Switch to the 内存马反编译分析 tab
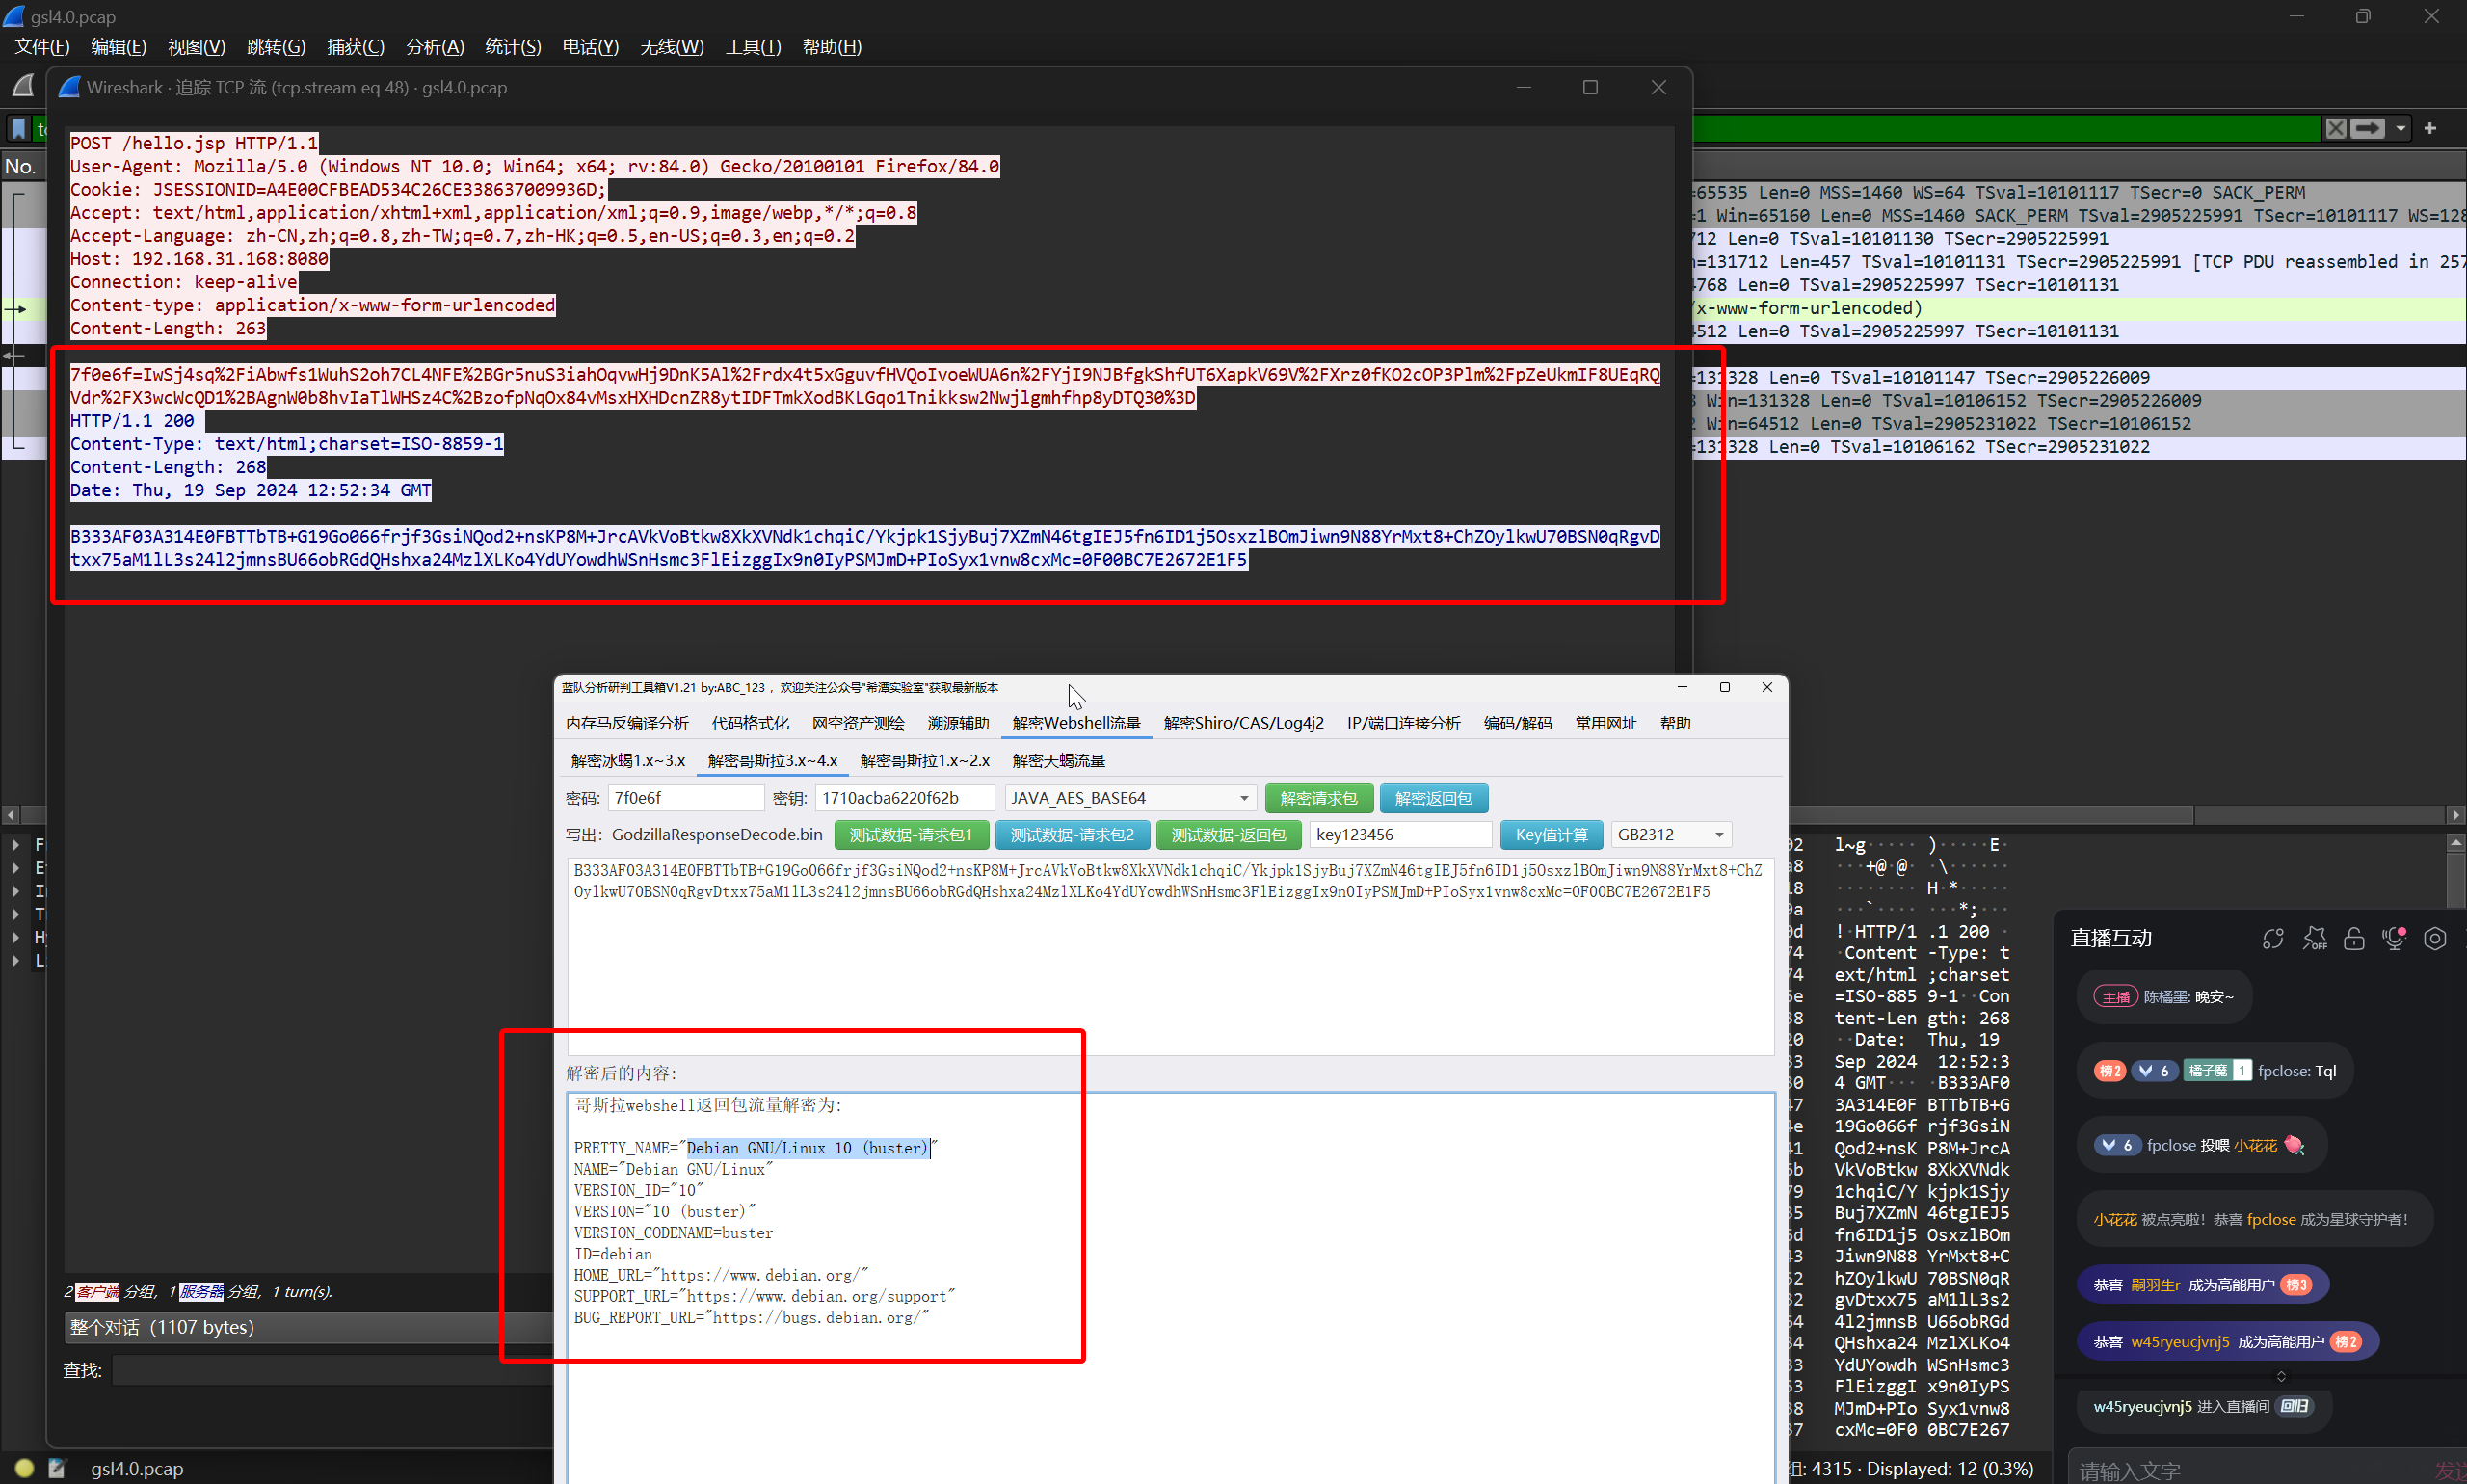 tap(627, 723)
